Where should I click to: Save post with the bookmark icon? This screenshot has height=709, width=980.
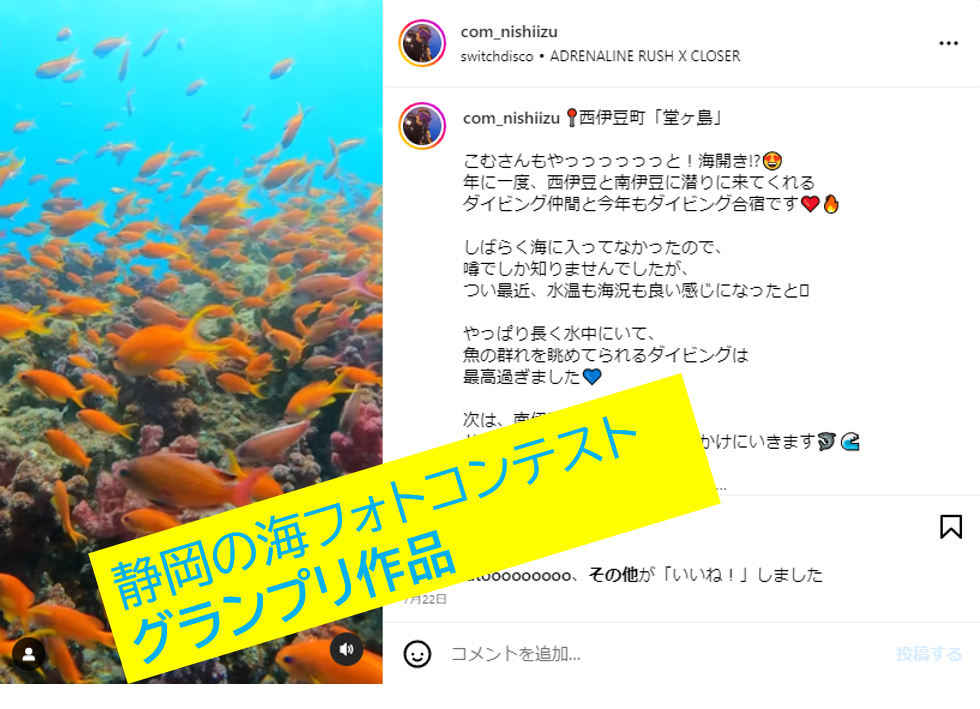coord(951,526)
